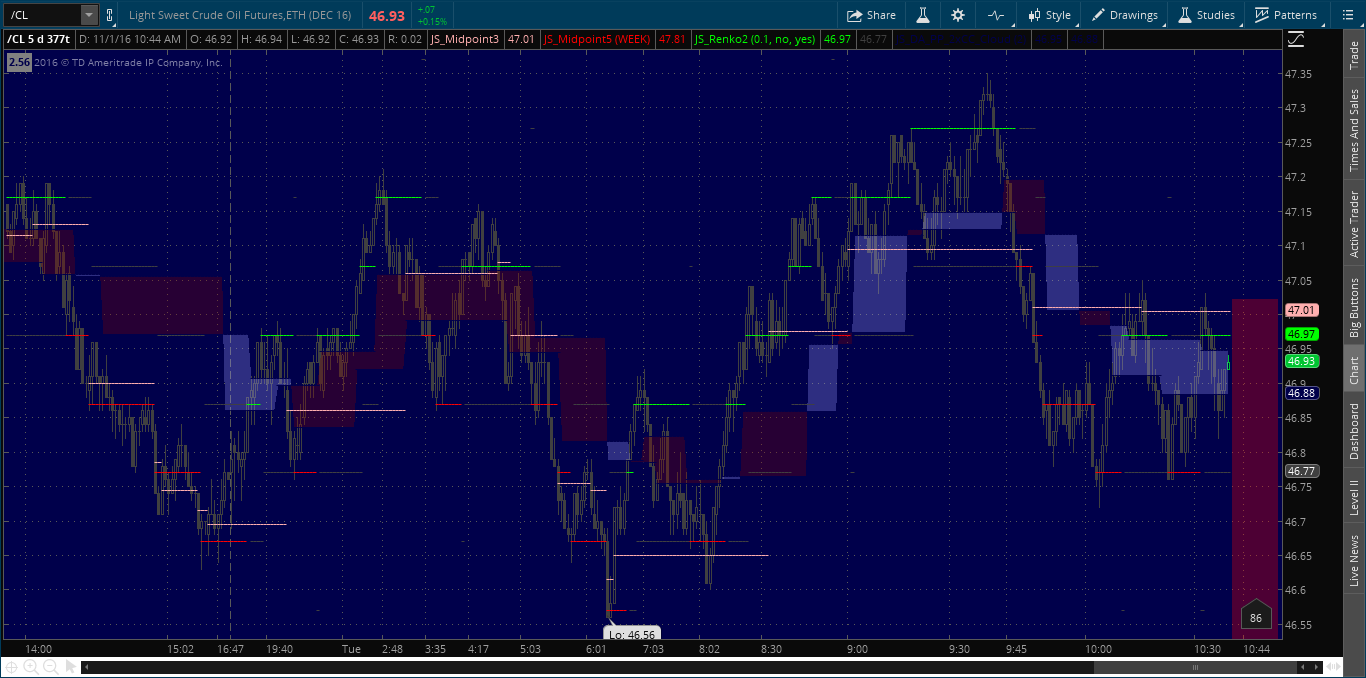The height and width of the screenshot is (678, 1366).
Task: Click the Lo: 46.56 low label
Action: (632, 634)
